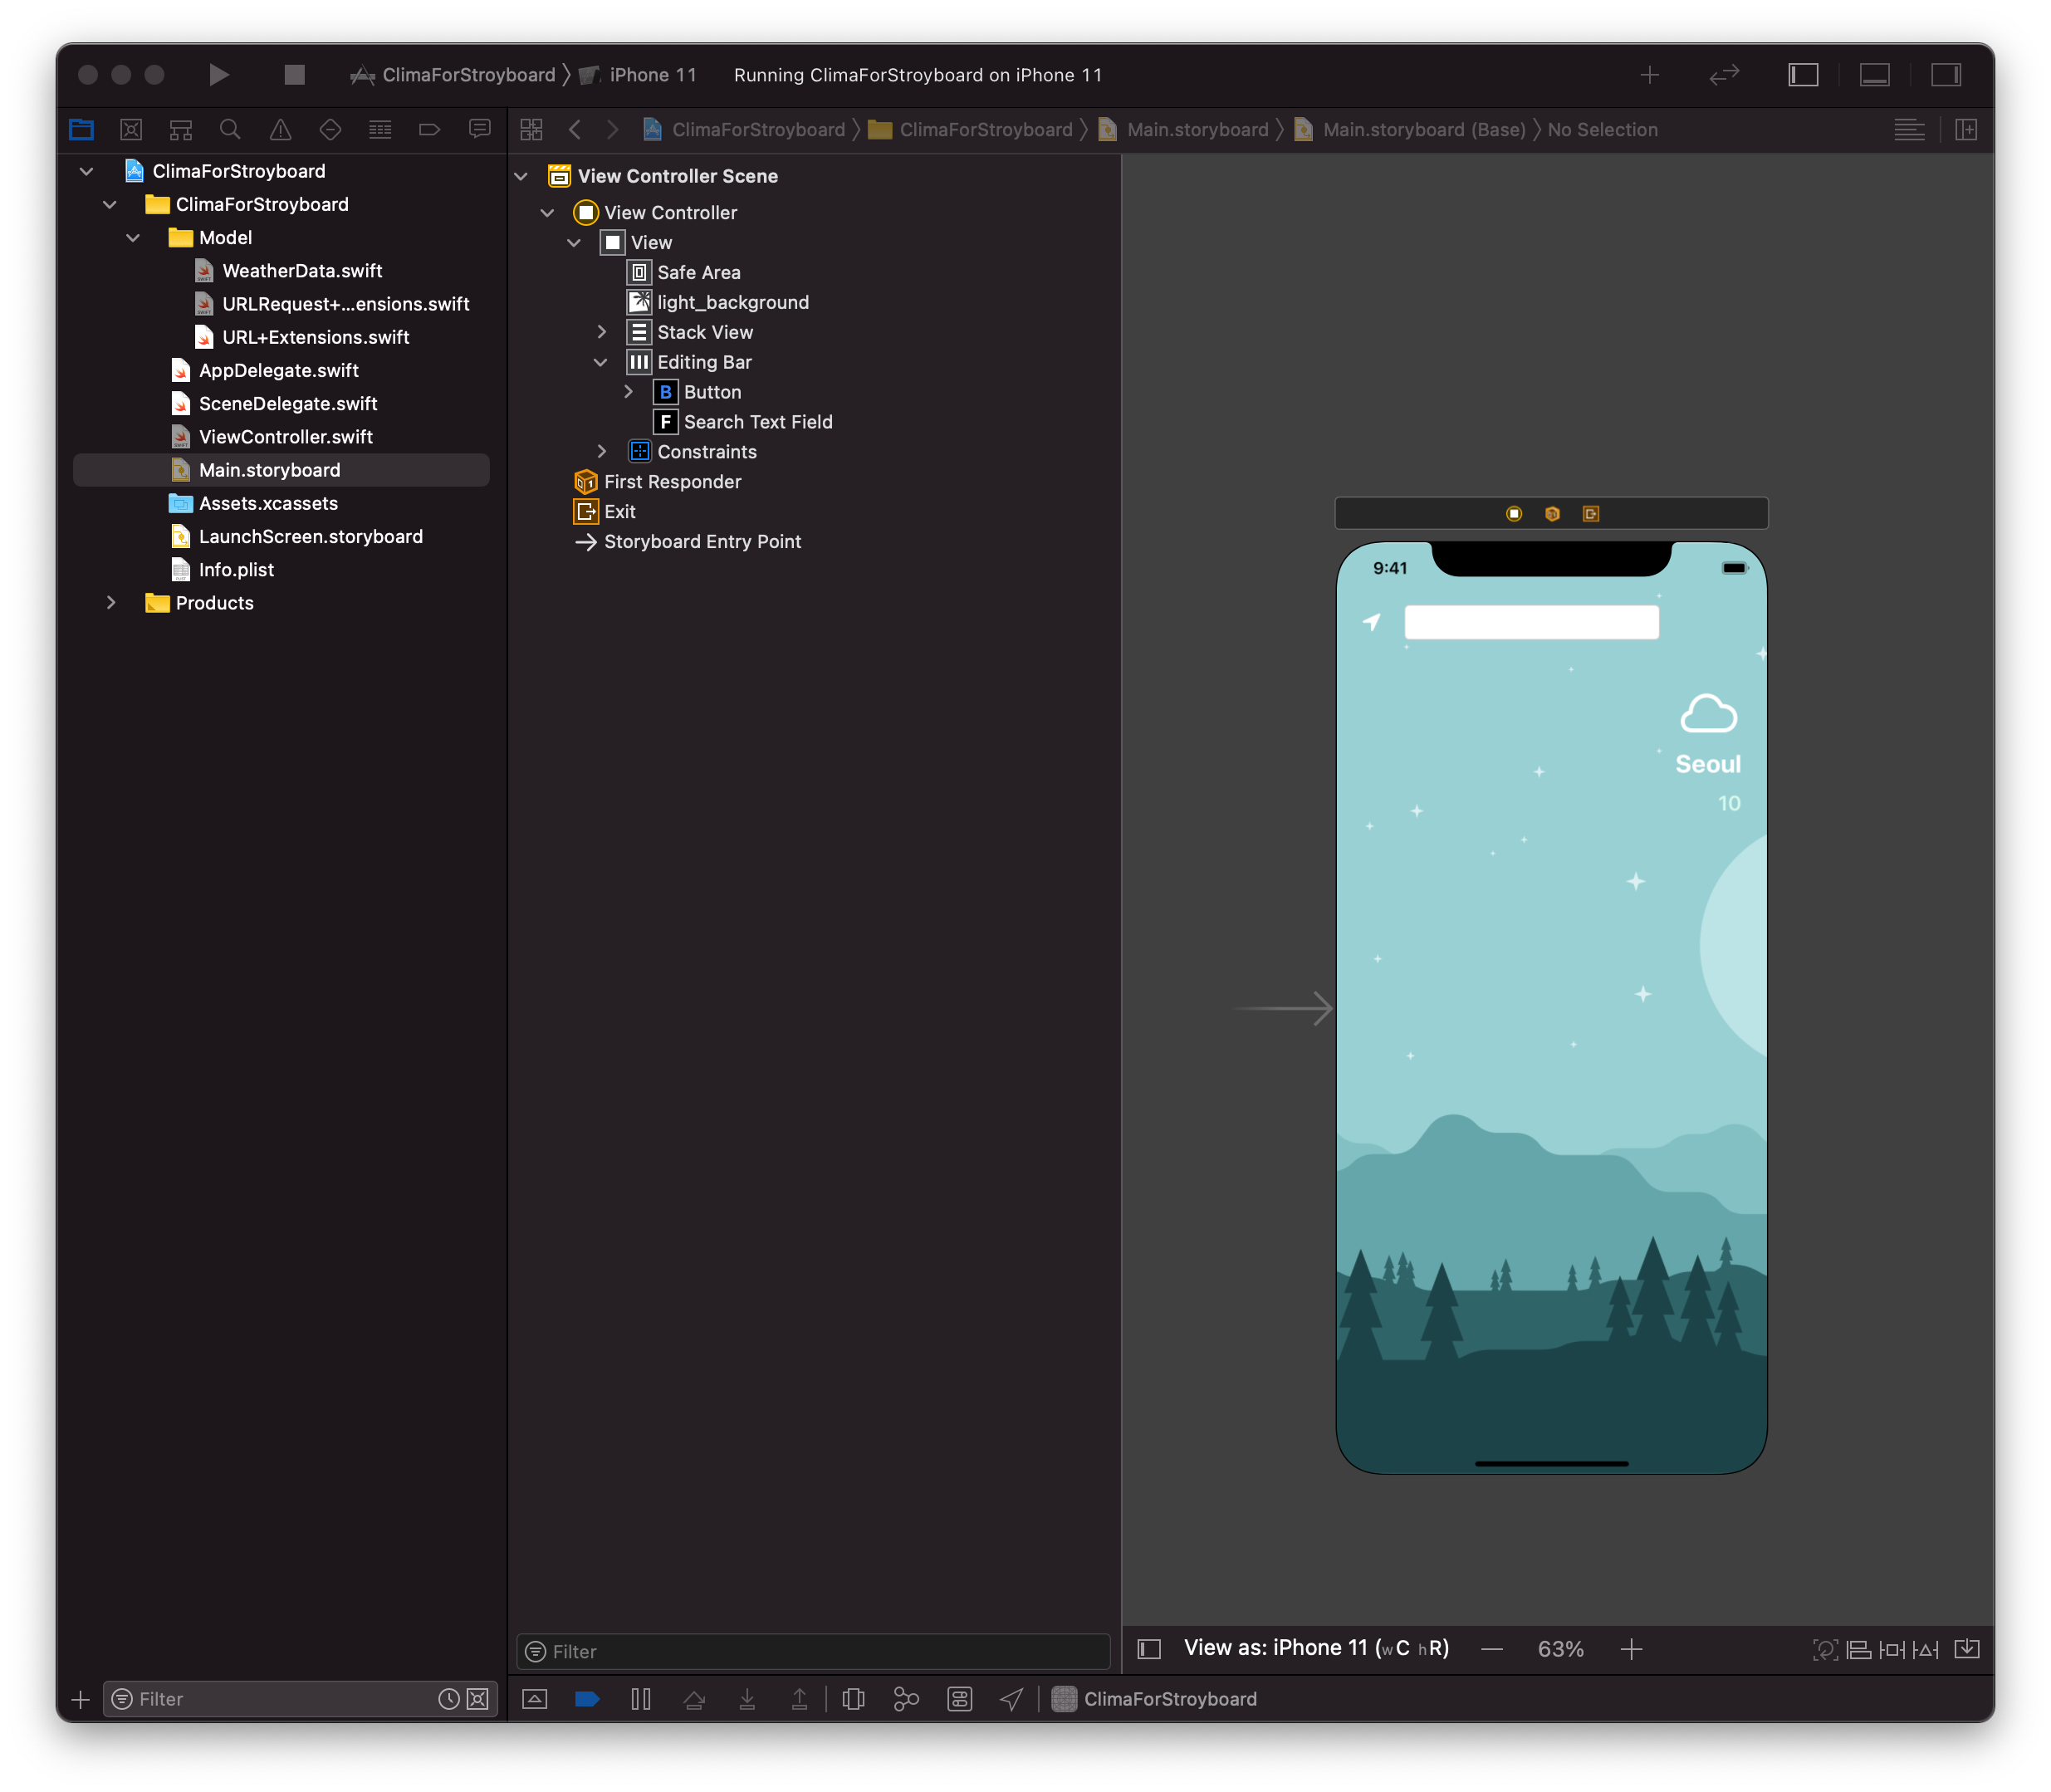This screenshot has width=2051, height=1792.
Task: Open the Source Control navigator icon
Action: click(x=131, y=130)
